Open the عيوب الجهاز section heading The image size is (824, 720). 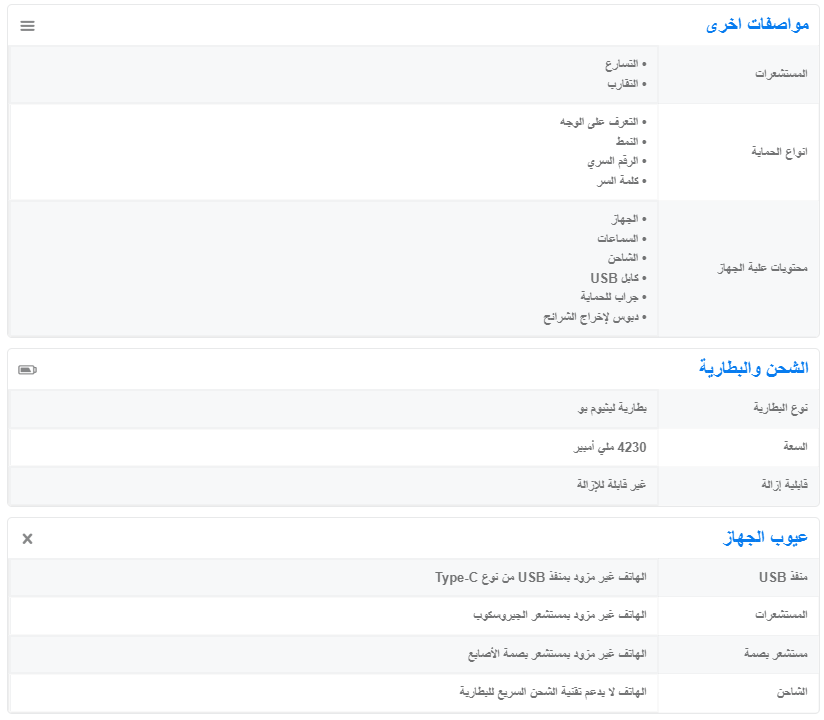click(x=765, y=539)
